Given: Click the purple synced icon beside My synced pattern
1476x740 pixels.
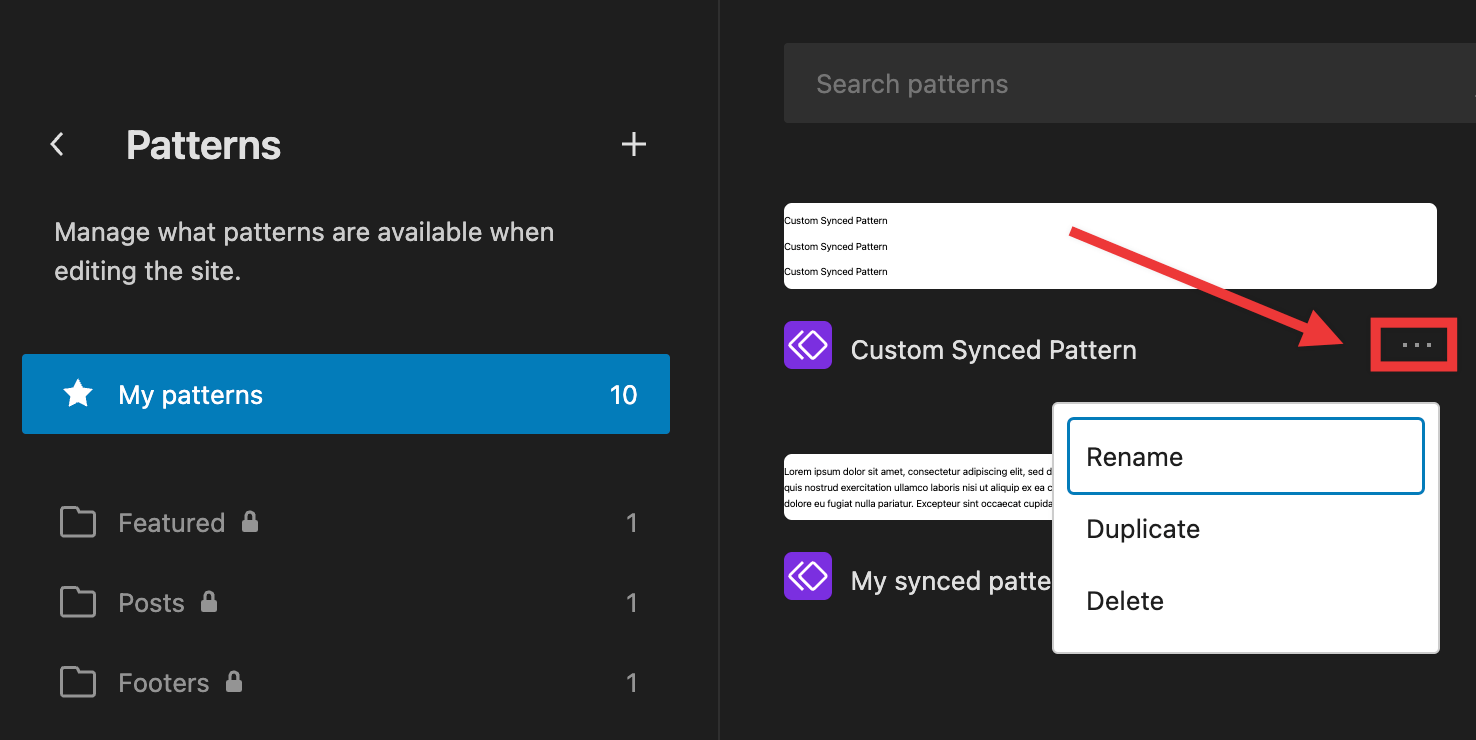Looking at the screenshot, I should tap(808, 576).
